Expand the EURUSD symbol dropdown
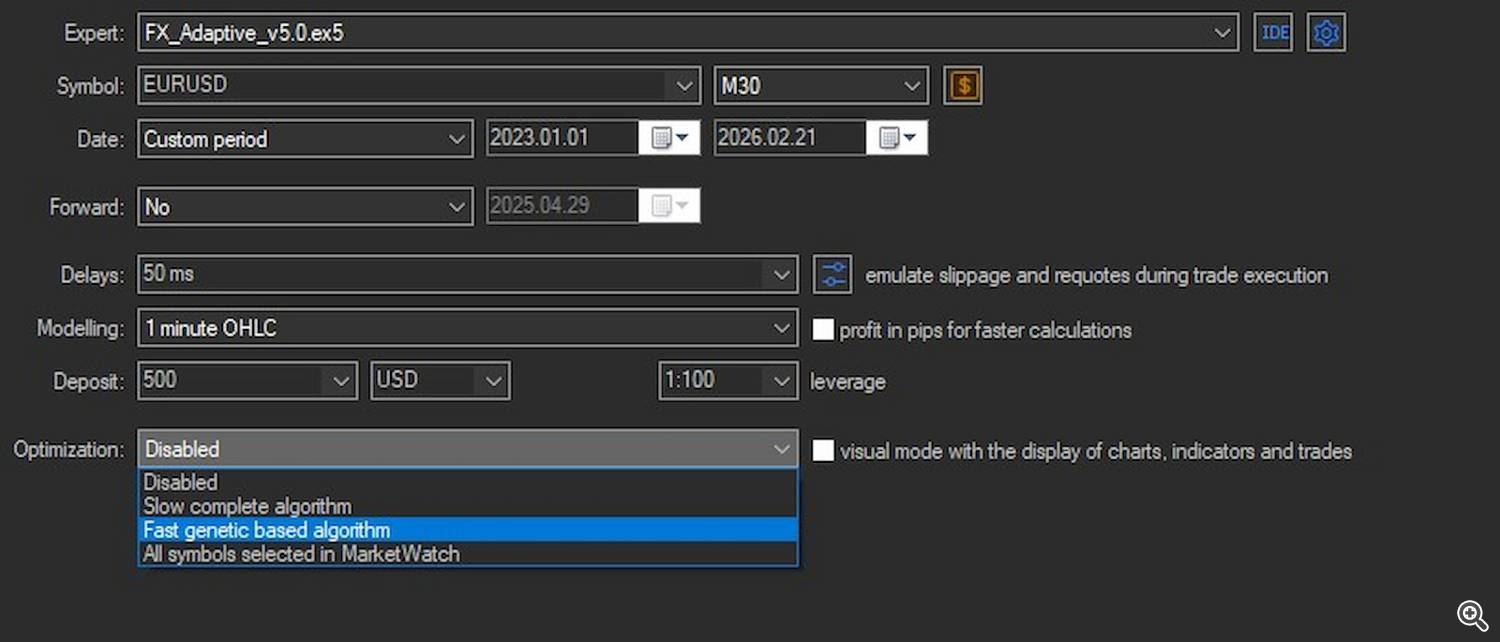This screenshot has height=642, width=1500. coord(419,85)
